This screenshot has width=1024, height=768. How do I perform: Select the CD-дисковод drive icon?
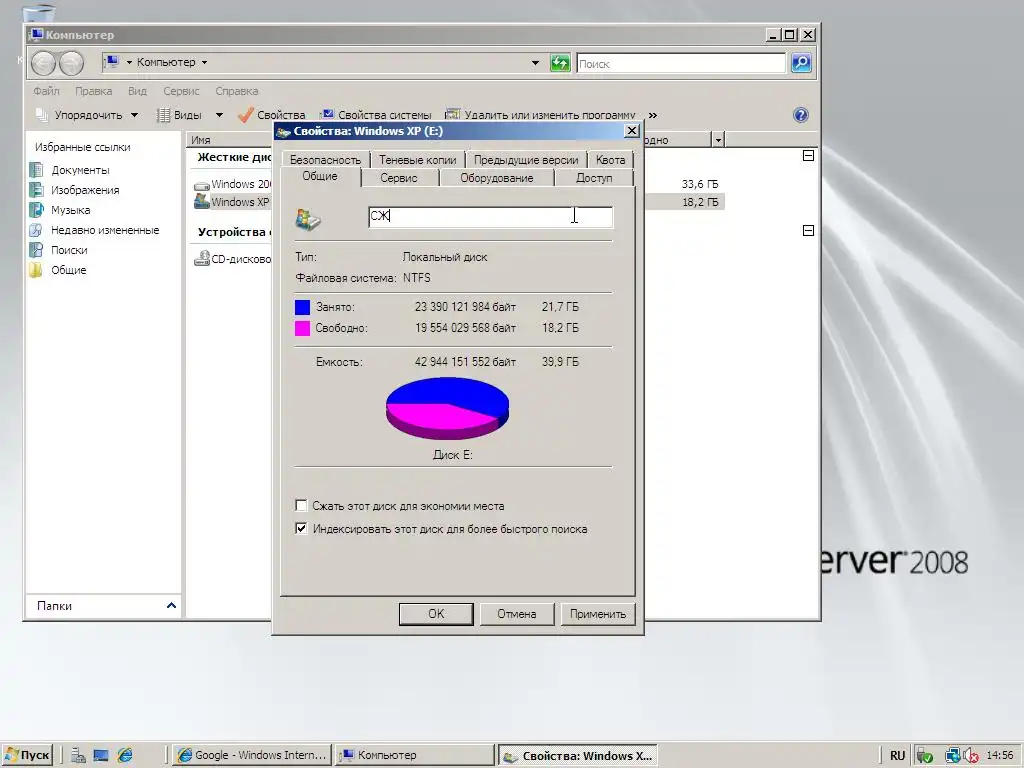[202, 259]
